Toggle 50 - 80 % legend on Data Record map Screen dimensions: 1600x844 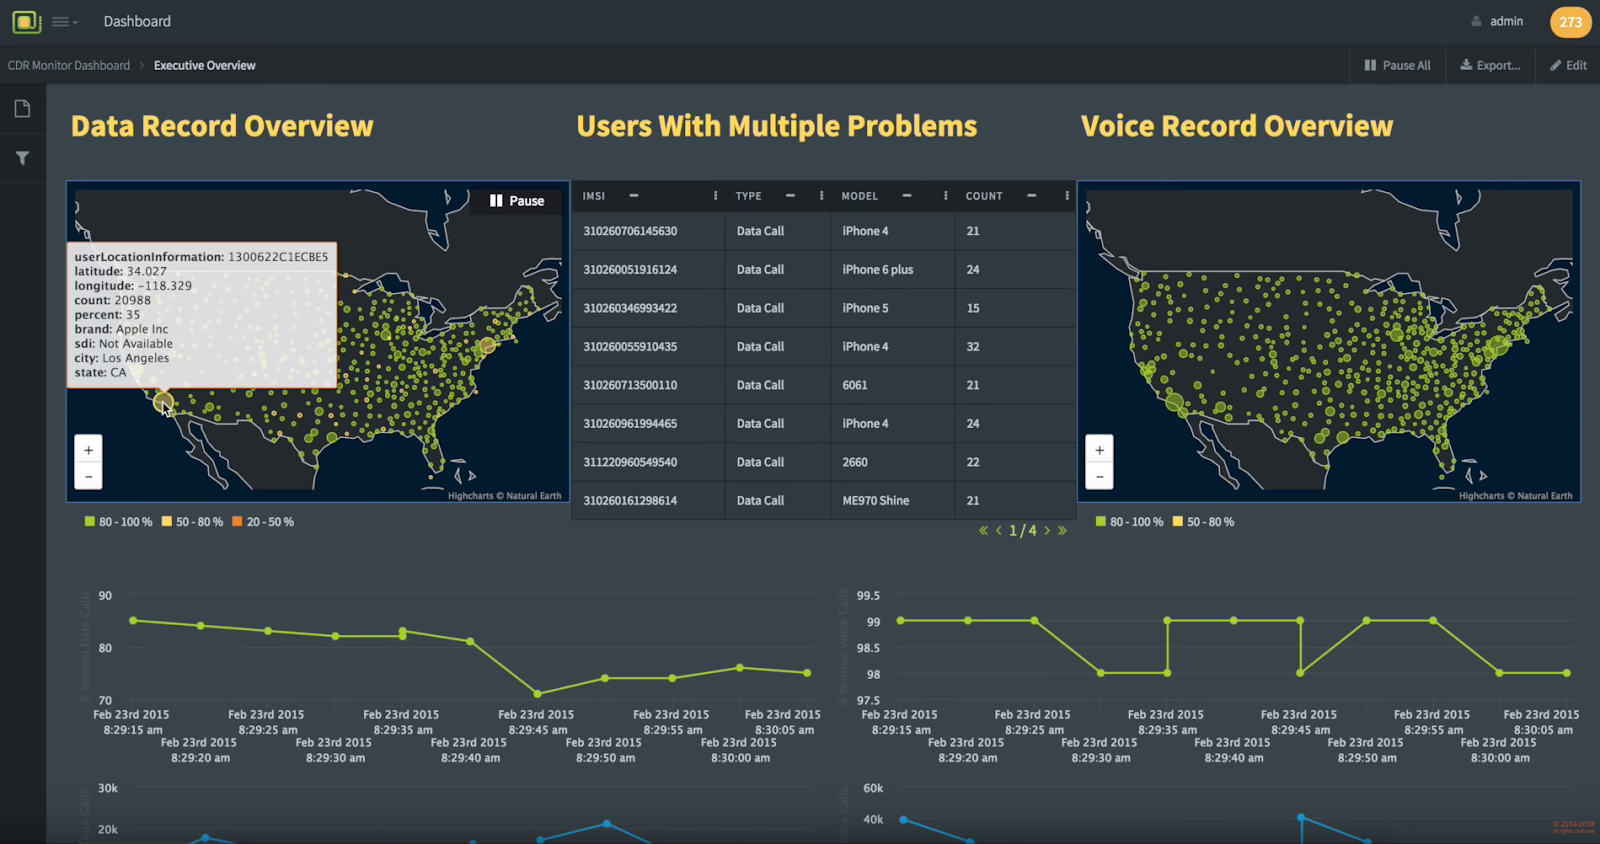click(x=193, y=522)
